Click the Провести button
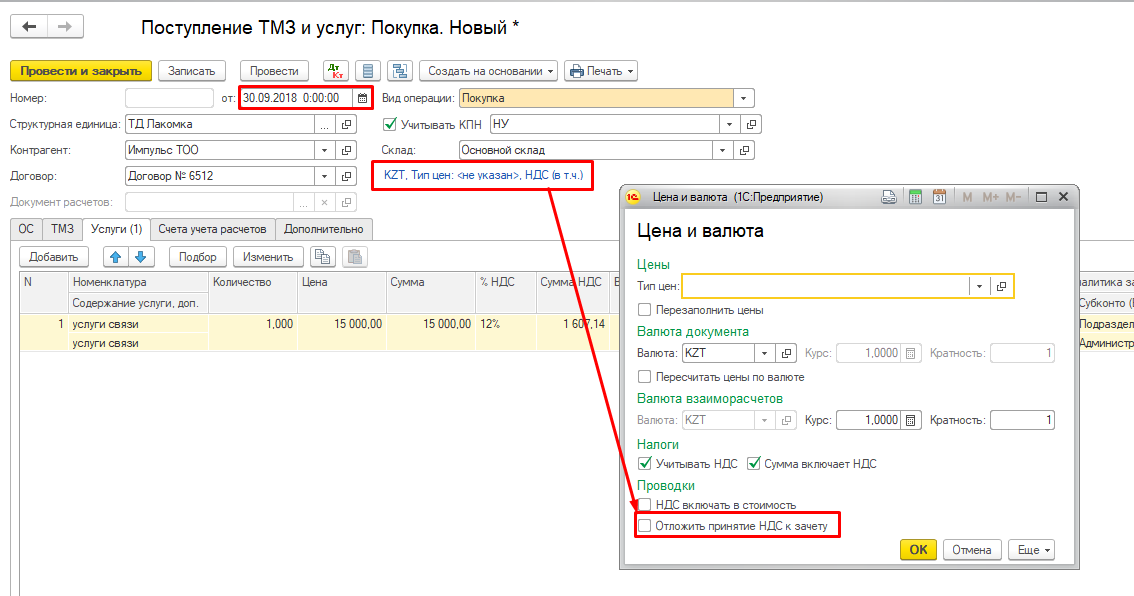 274,71
